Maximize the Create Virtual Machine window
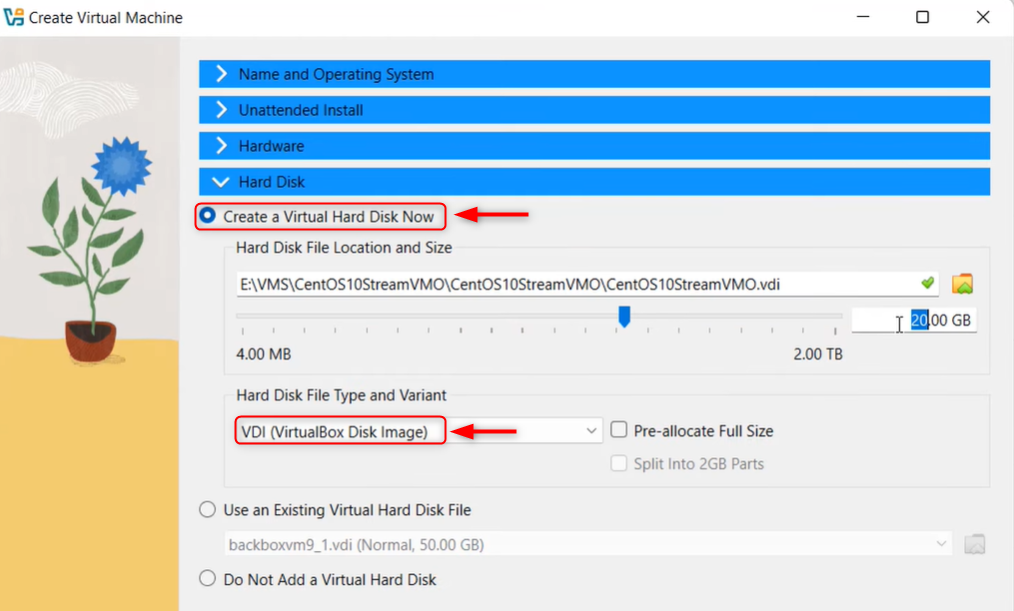Image resolution: width=1014 pixels, height=611 pixels. 922,17
